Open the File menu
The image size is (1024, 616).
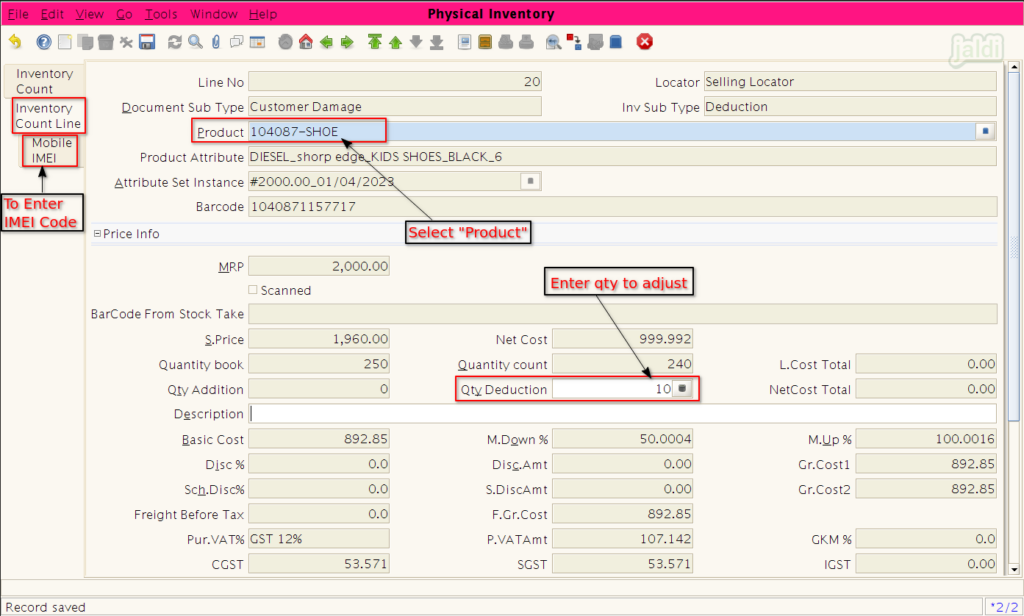(18, 14)
